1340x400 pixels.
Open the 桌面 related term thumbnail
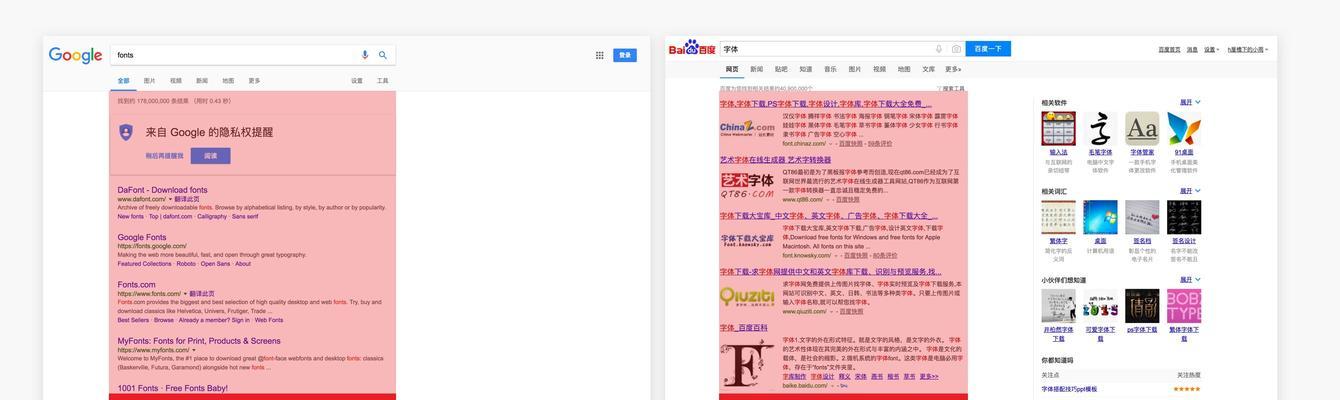point(1100,217)
